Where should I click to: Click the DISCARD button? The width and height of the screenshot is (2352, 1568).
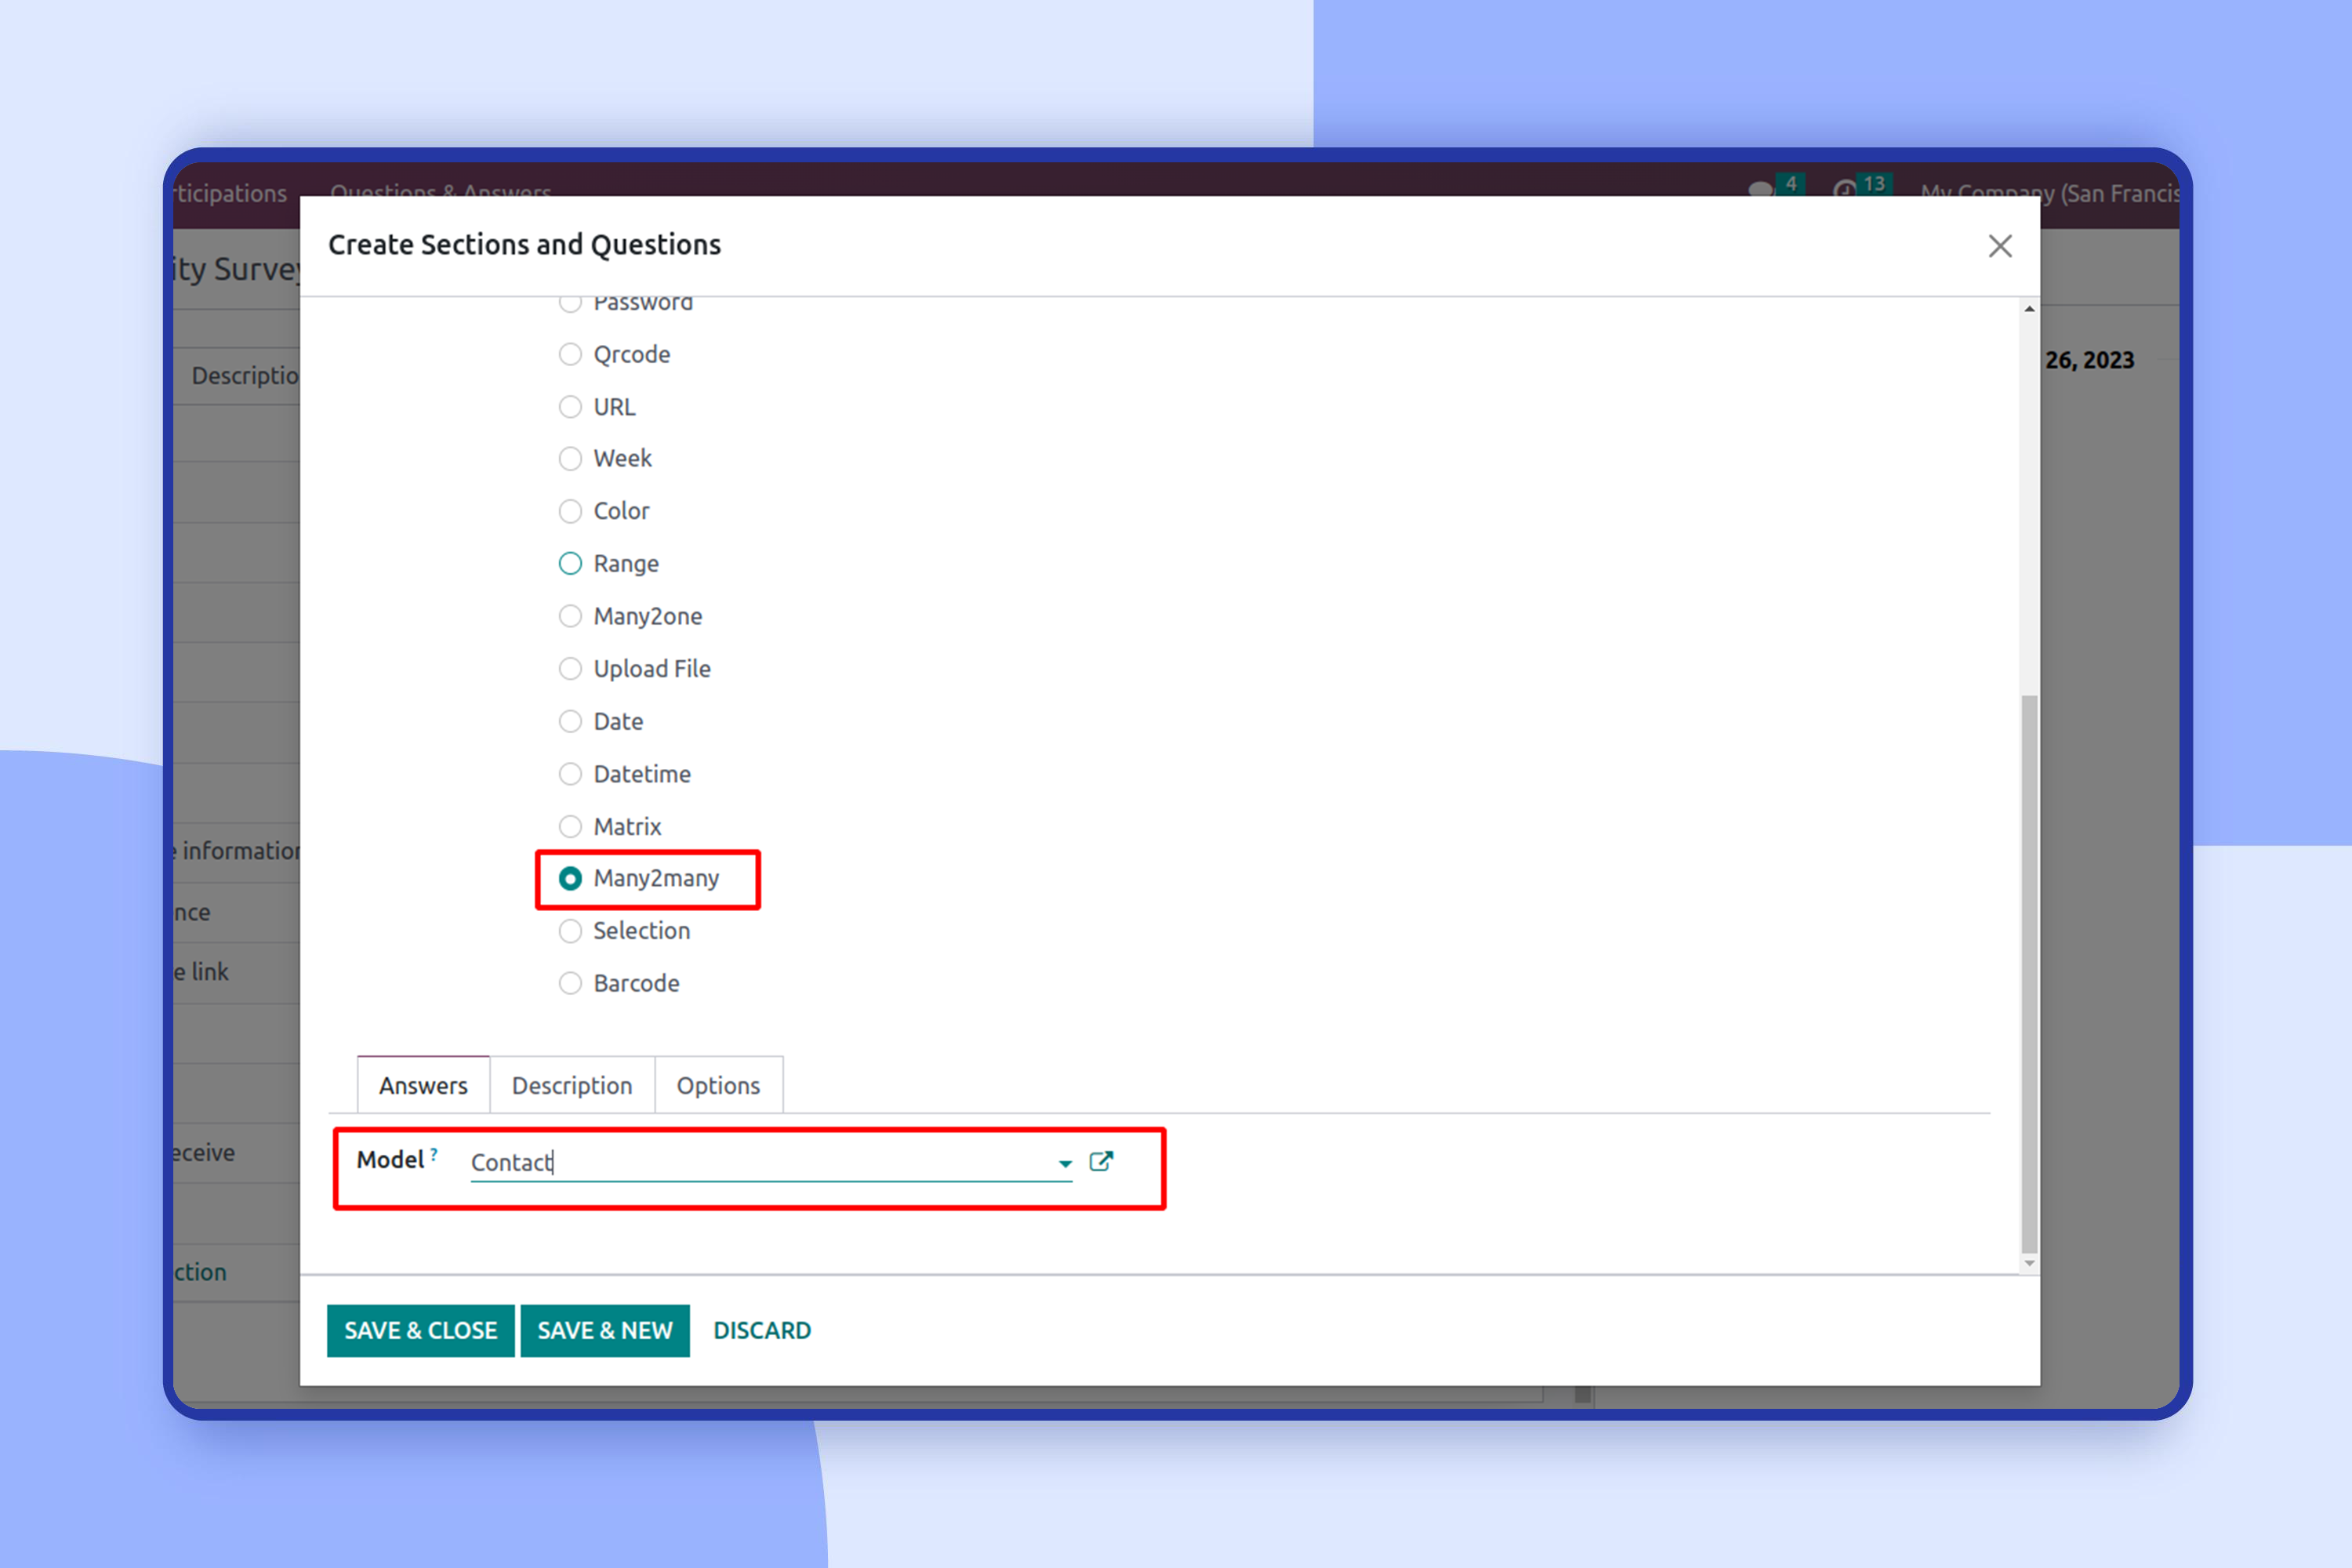[762, 1330]
